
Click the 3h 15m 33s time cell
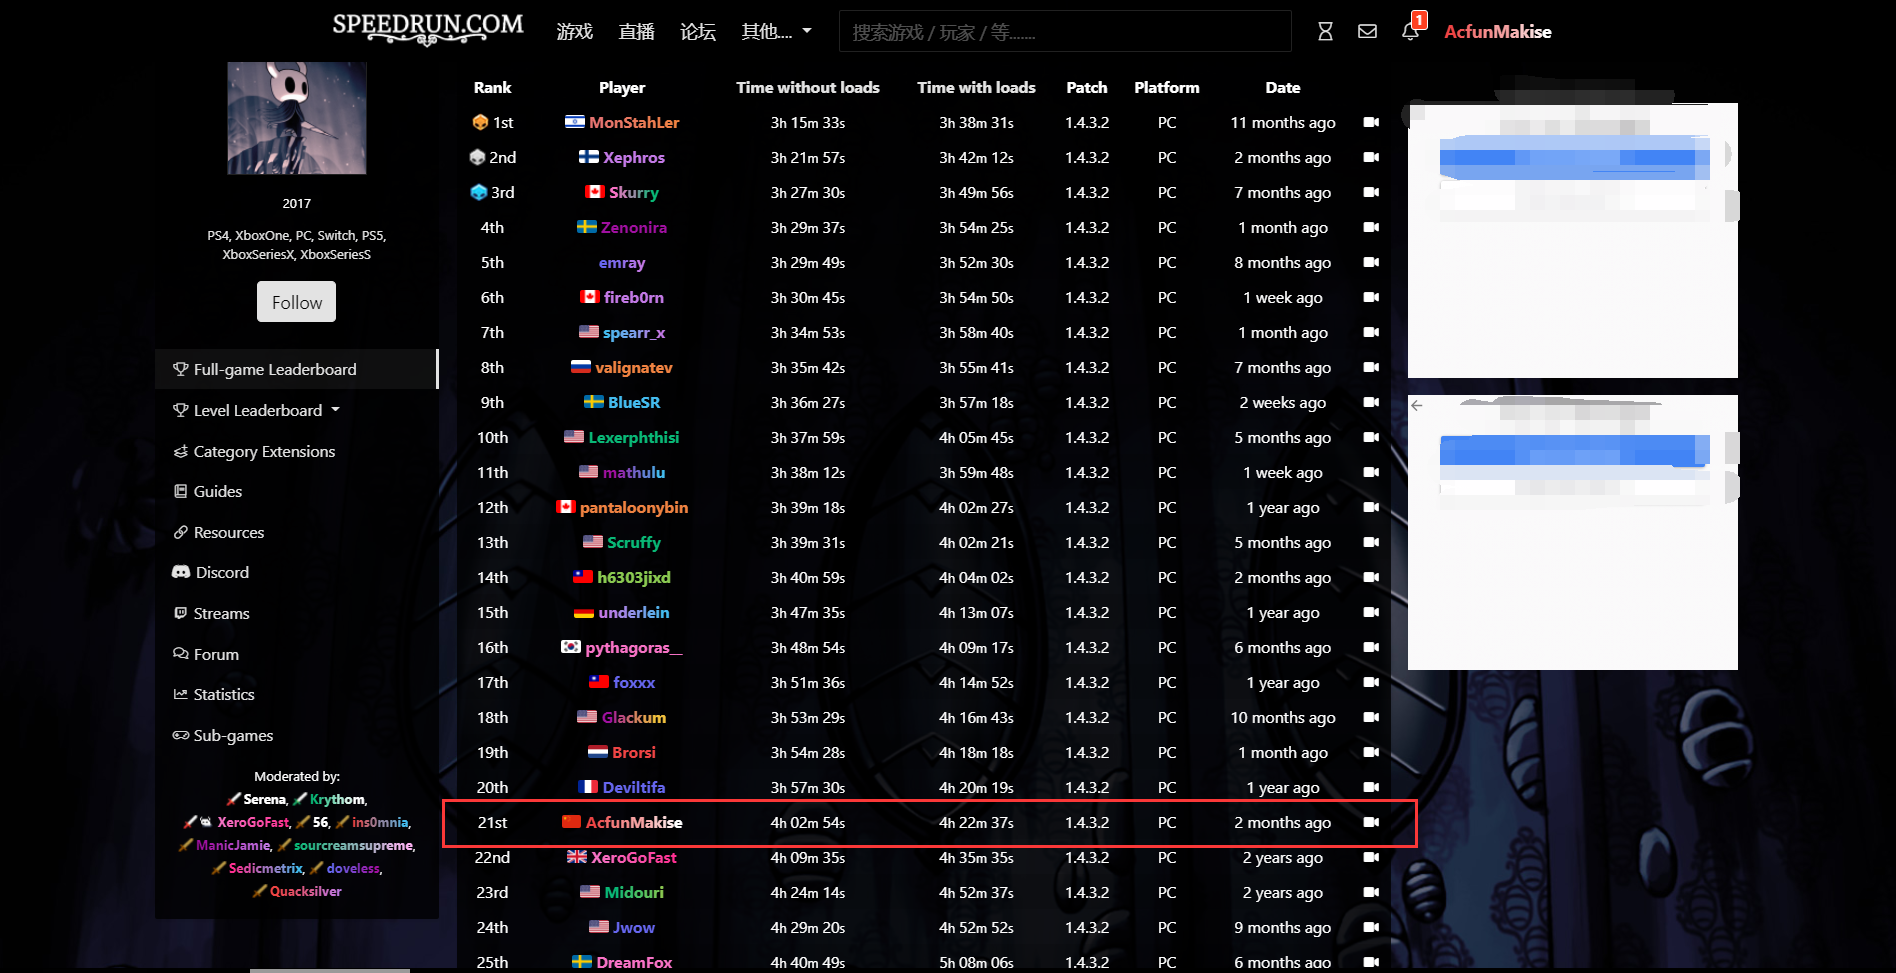pos(808,122)
